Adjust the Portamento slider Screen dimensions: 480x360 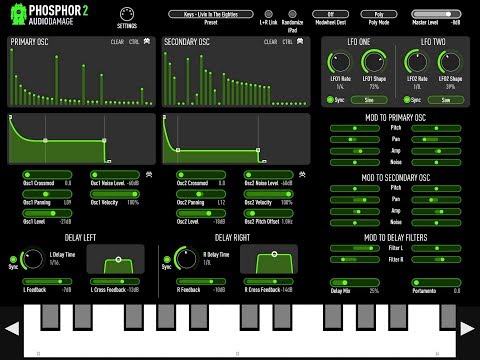tap(436, 283)
